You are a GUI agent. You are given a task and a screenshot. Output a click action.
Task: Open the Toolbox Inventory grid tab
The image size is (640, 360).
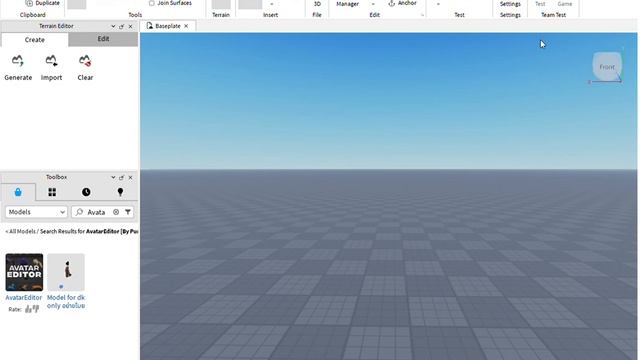(x=52, y=192)
